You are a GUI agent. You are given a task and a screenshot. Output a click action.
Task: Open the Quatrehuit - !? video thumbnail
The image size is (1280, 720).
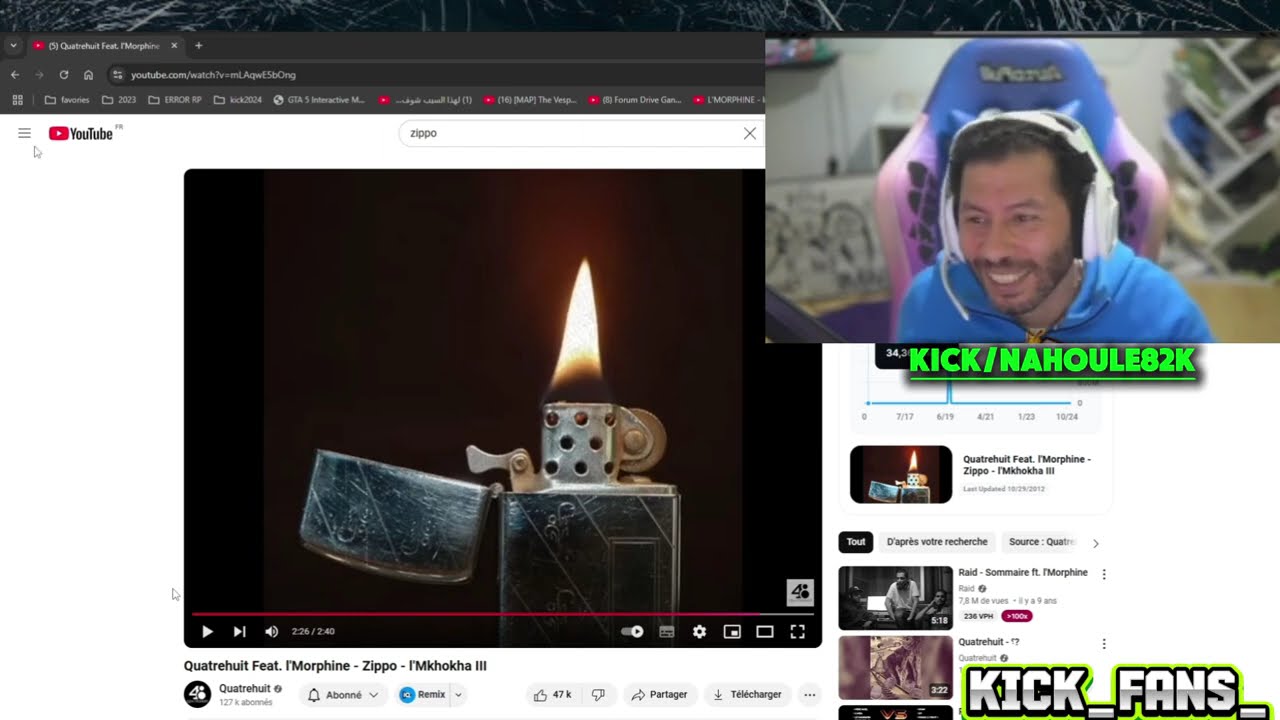(x=895, y=668)
